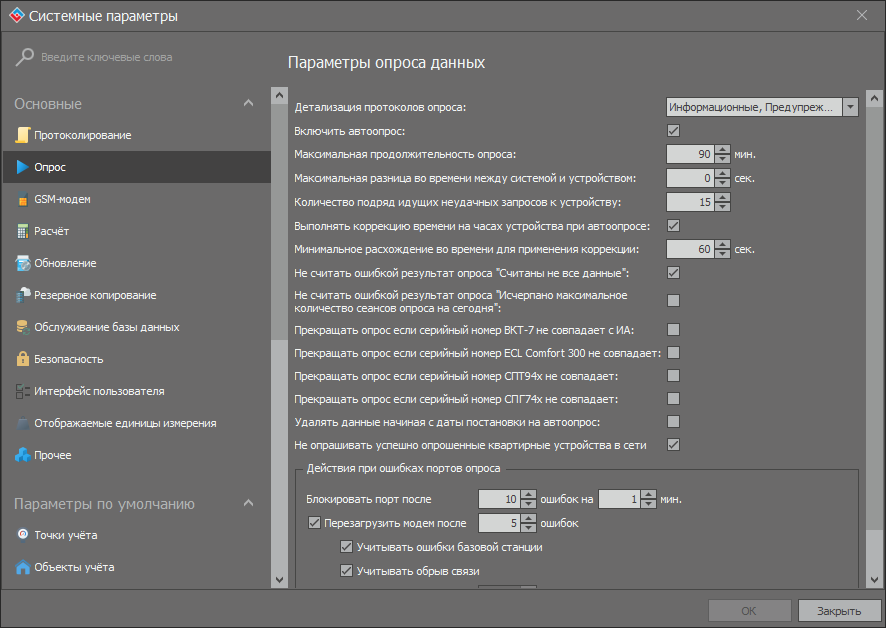
Task: Select the GSM-модем icon in sidebar
Action: (23, 199)
